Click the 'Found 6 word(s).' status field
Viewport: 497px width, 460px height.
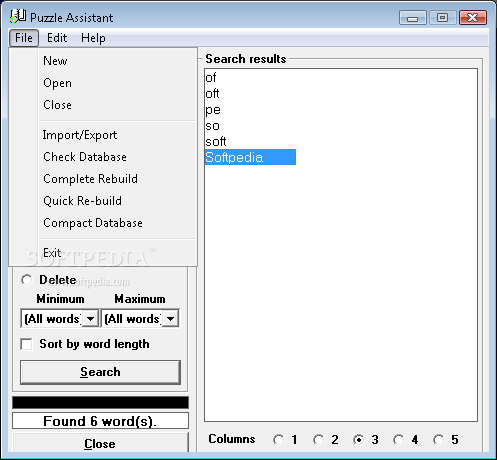(x=100, y=421)
